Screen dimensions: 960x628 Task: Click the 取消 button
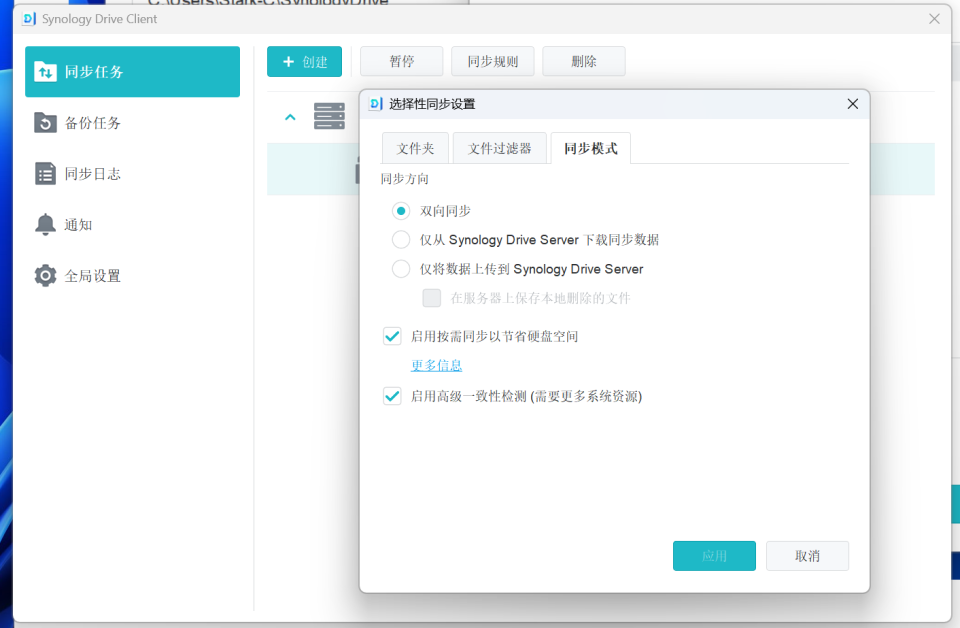(807, 556)
